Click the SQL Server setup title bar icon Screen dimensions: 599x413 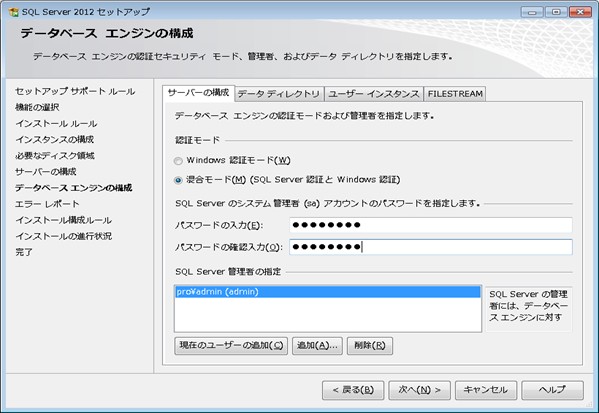13,12
